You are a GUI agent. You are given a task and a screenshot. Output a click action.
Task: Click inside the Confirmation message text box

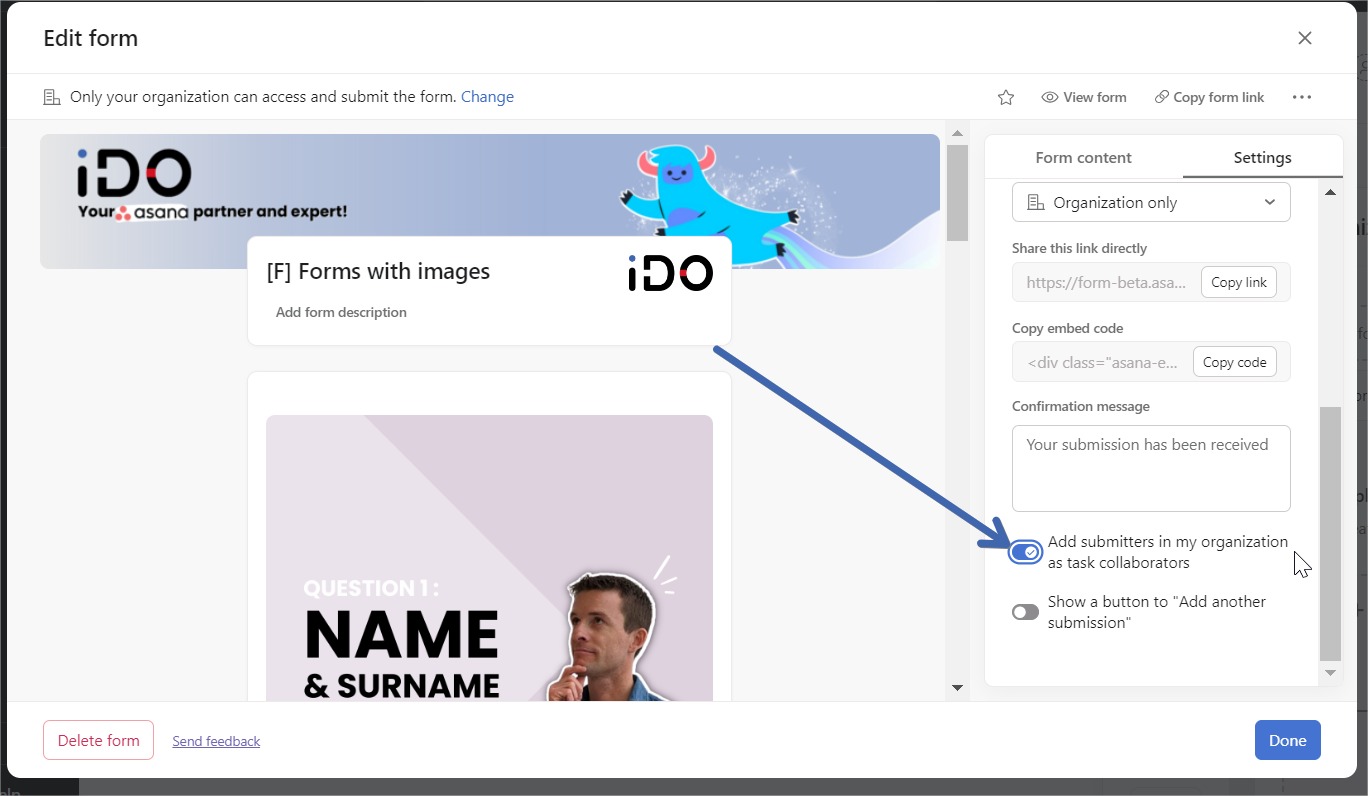(1150, 468)
